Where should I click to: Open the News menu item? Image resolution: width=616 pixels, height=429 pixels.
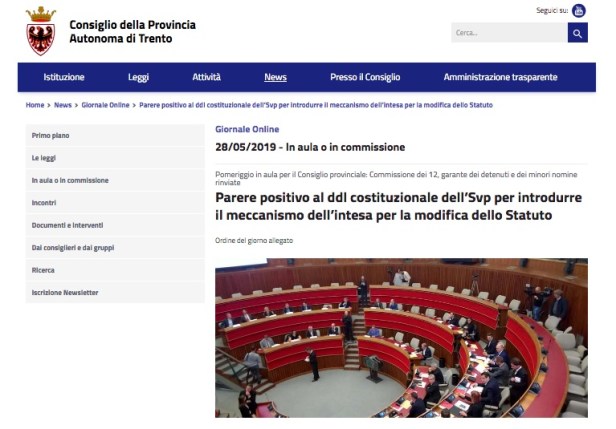pos(275,77)
